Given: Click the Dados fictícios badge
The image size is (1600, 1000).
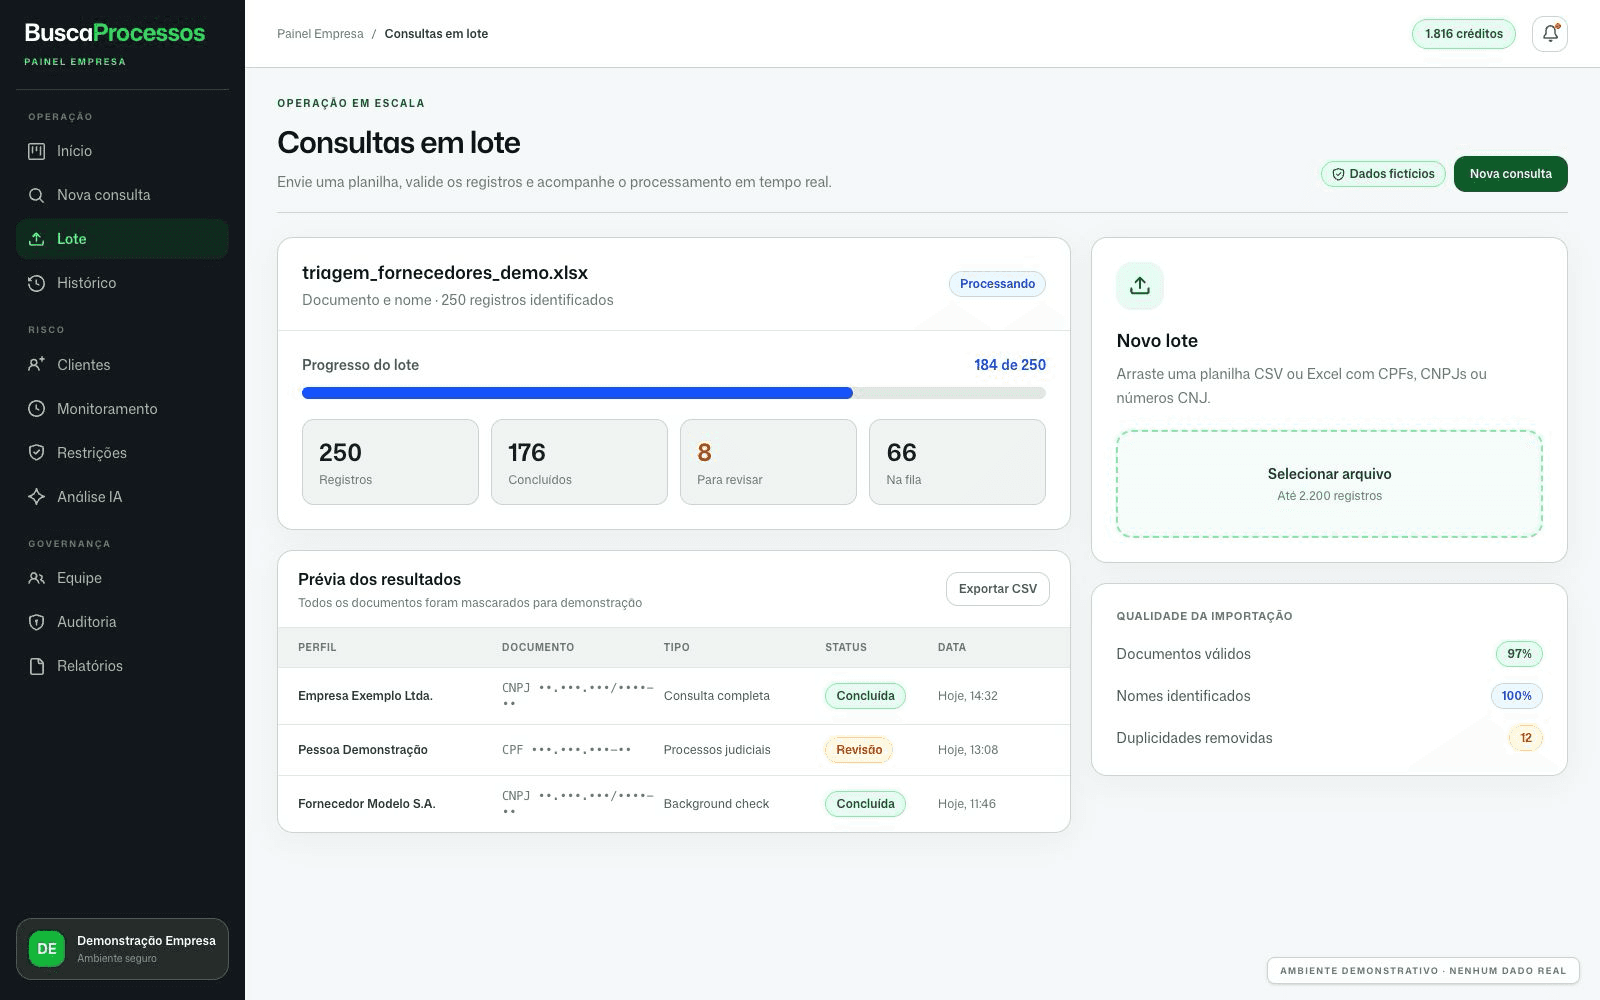Looking at the screenshot, I should click(x=1383, y=174).
